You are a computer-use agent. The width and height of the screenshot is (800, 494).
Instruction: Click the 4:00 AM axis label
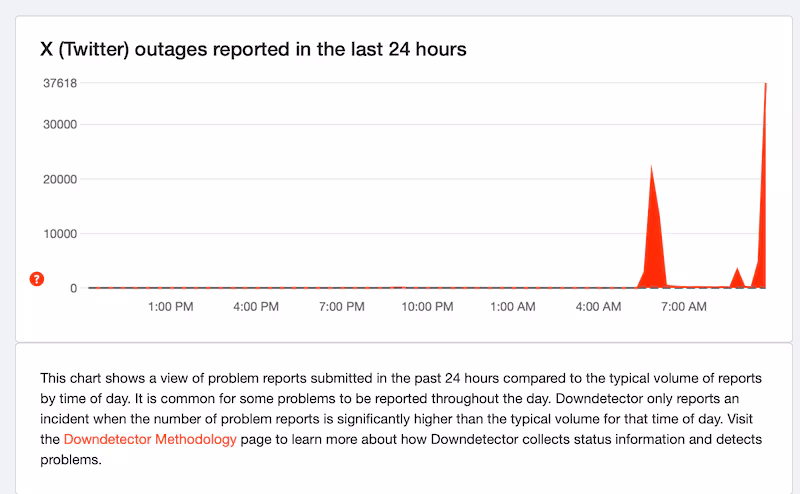598,307
